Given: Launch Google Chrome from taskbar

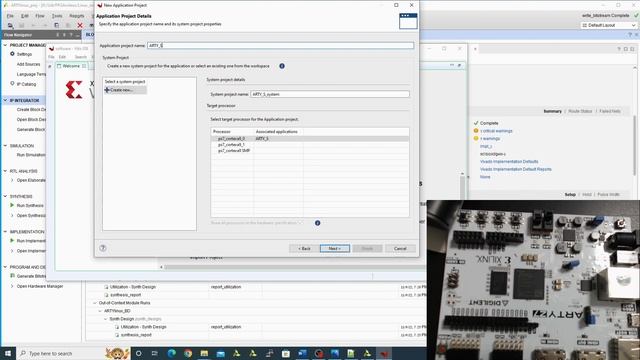Looking at the screenshot, I should point(188,353).
